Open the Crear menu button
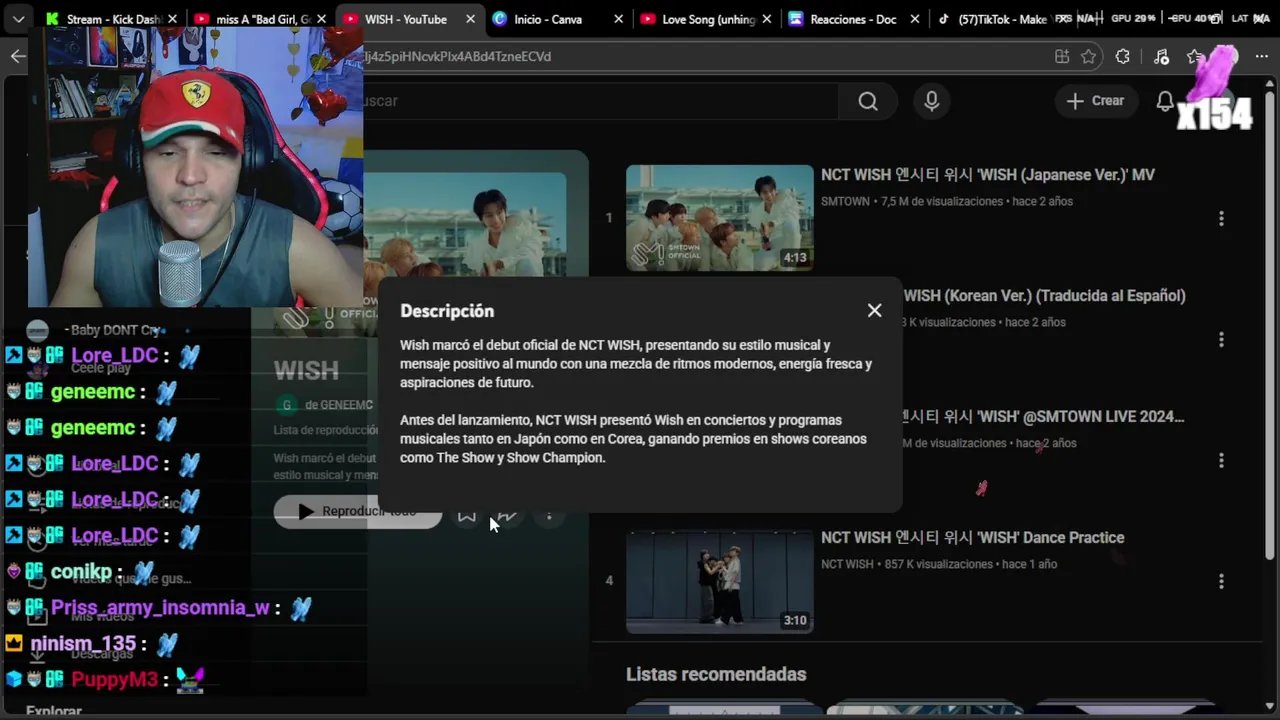This screenshot has height=720, width=1280. pyautogui.click(x=1095, y=101)
